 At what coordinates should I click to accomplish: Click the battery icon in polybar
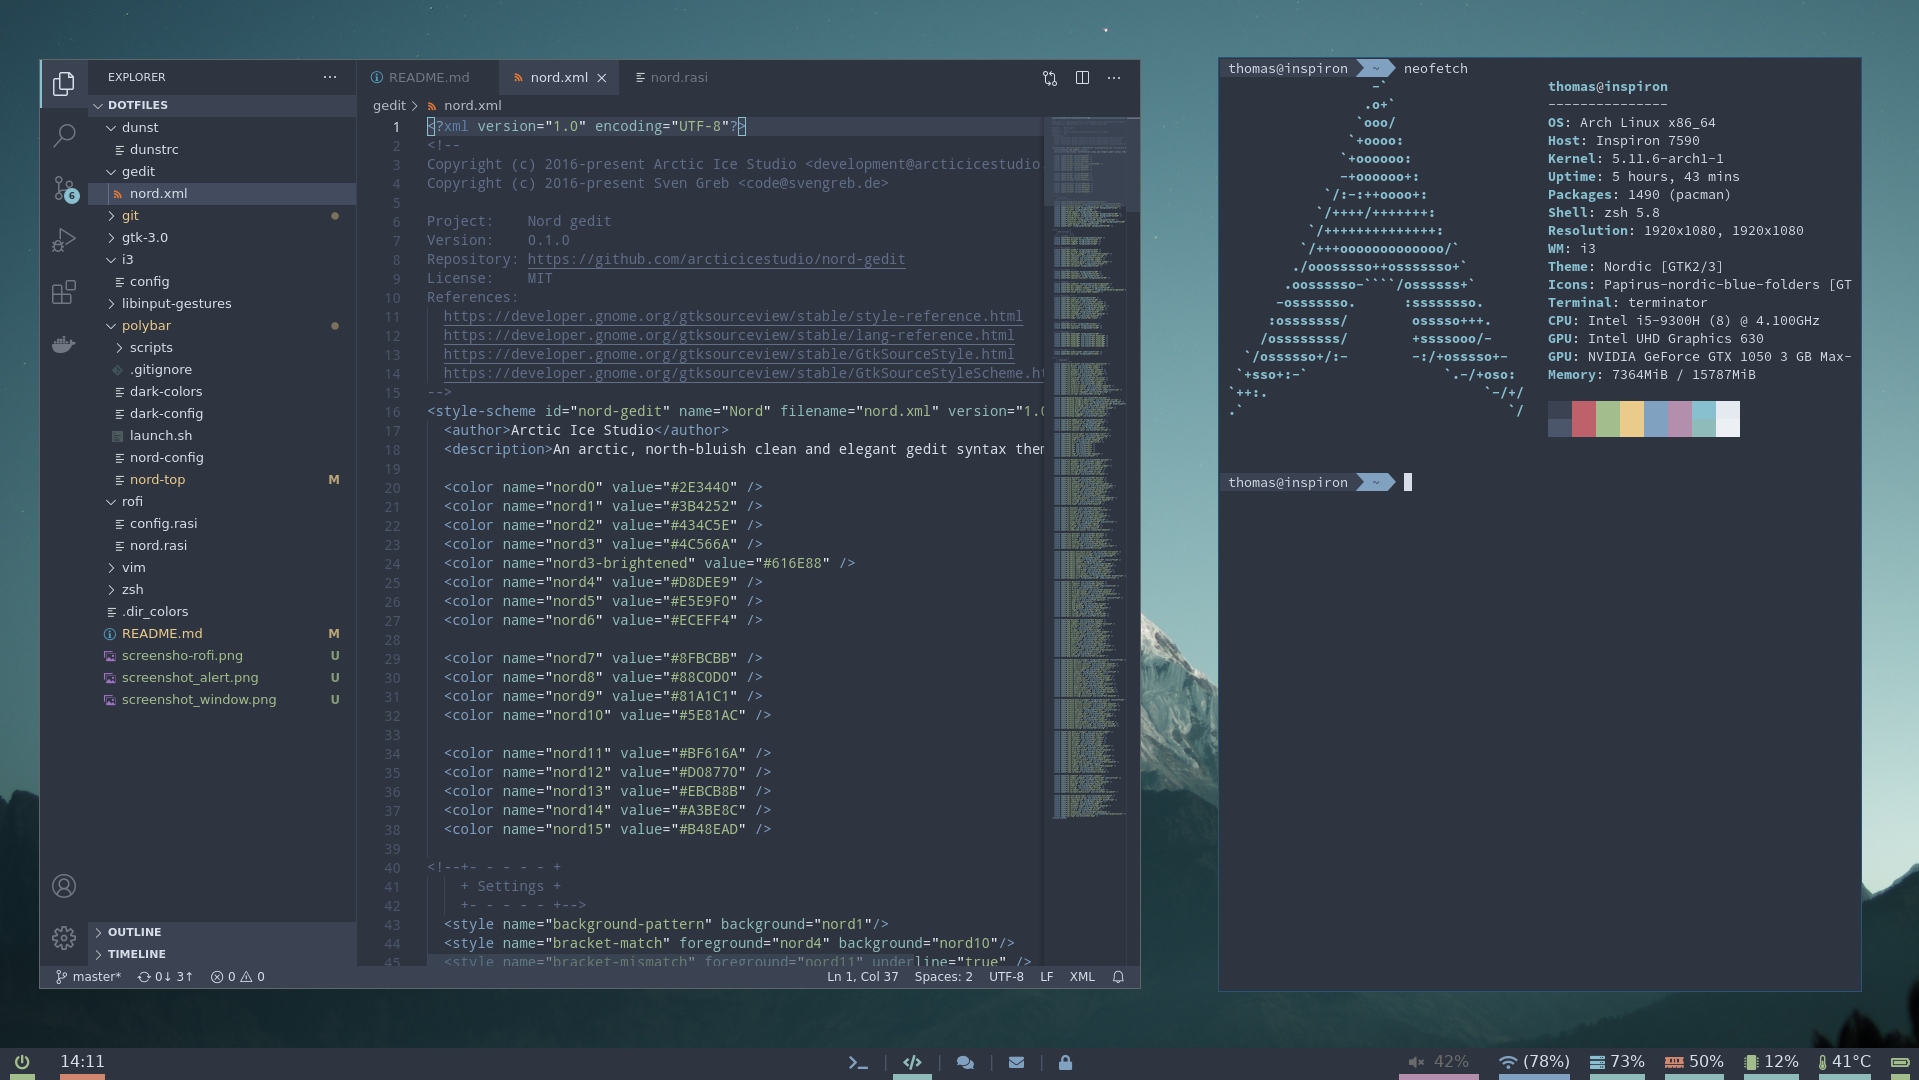point(1899,1062)
